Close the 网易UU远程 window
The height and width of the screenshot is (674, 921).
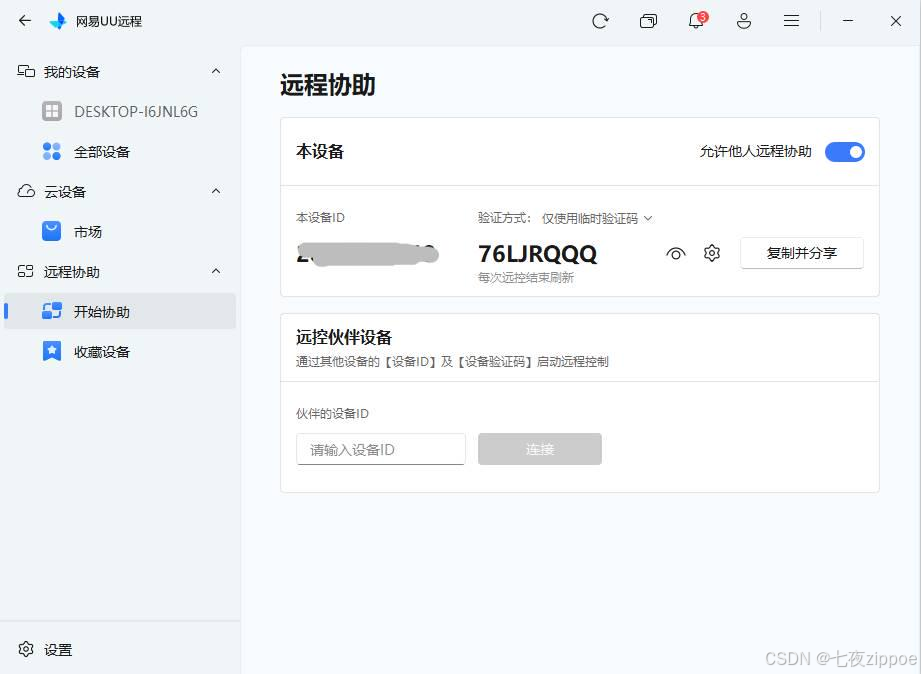click(896, 21)
